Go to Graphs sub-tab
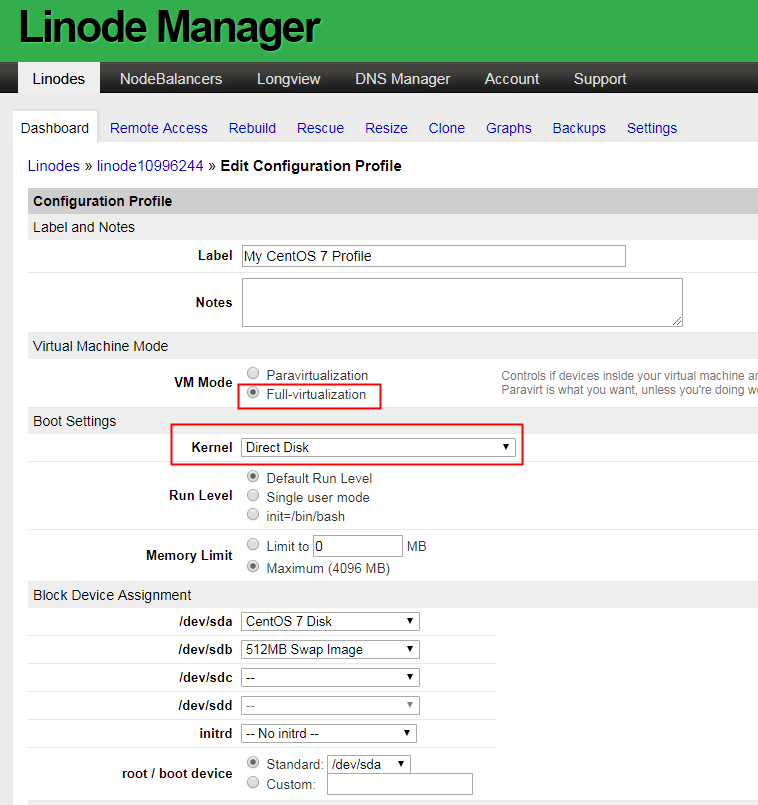This screenshot has width=758, height=805. click(509, 128)
